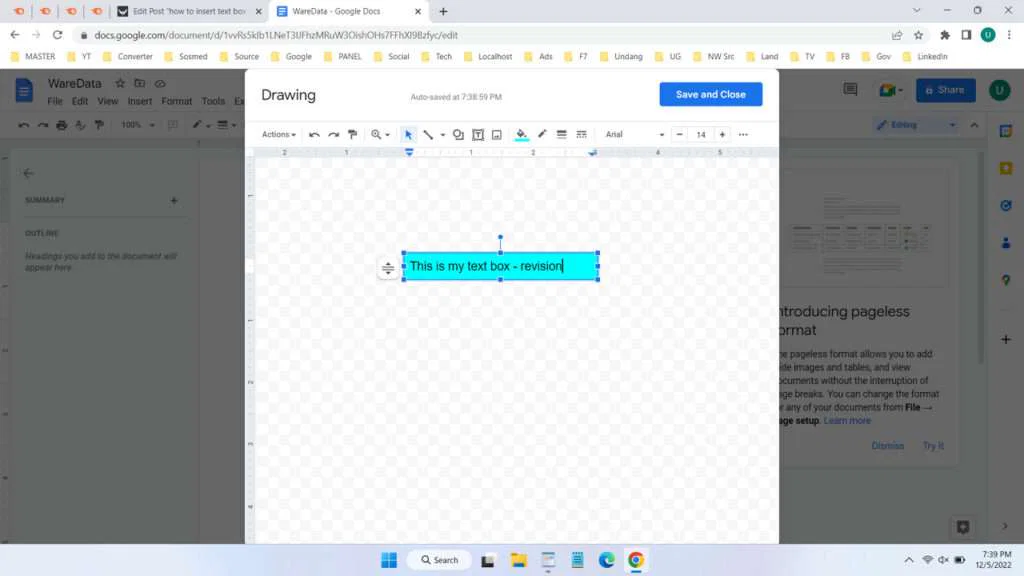Select the Text box tool in the drawing toolbar
Image resolution: width=1024 pixels, height=576 pixels.
[478, 134]
